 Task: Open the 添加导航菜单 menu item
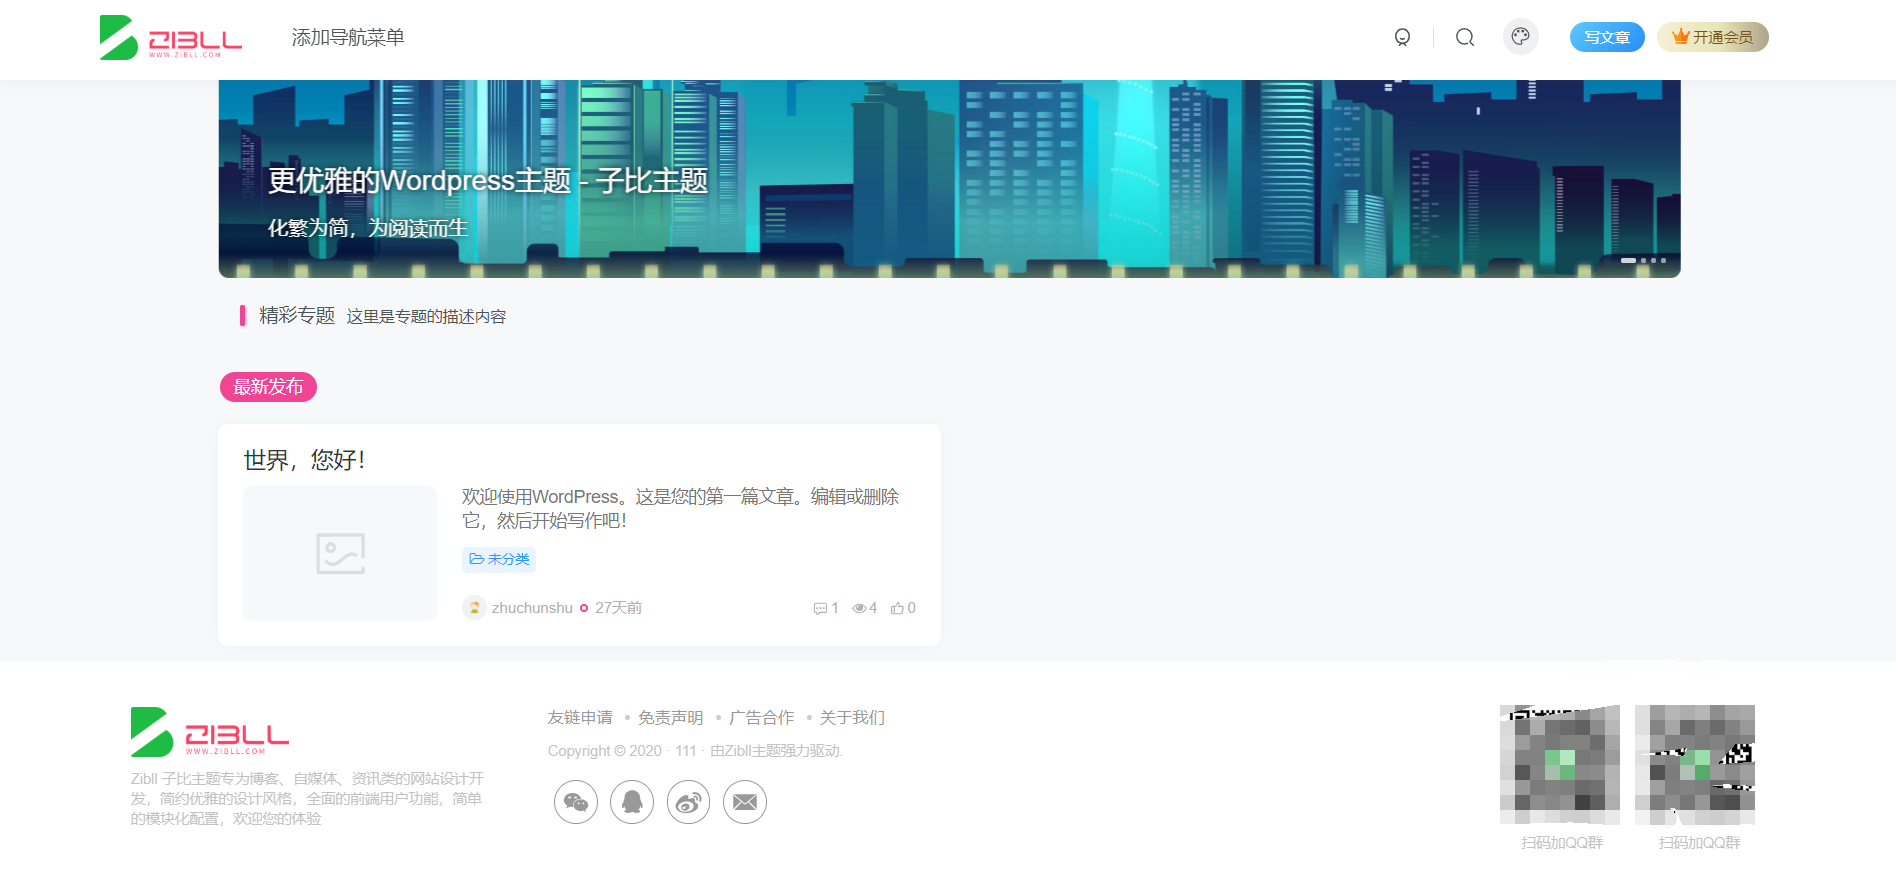(x=348, y=37)
